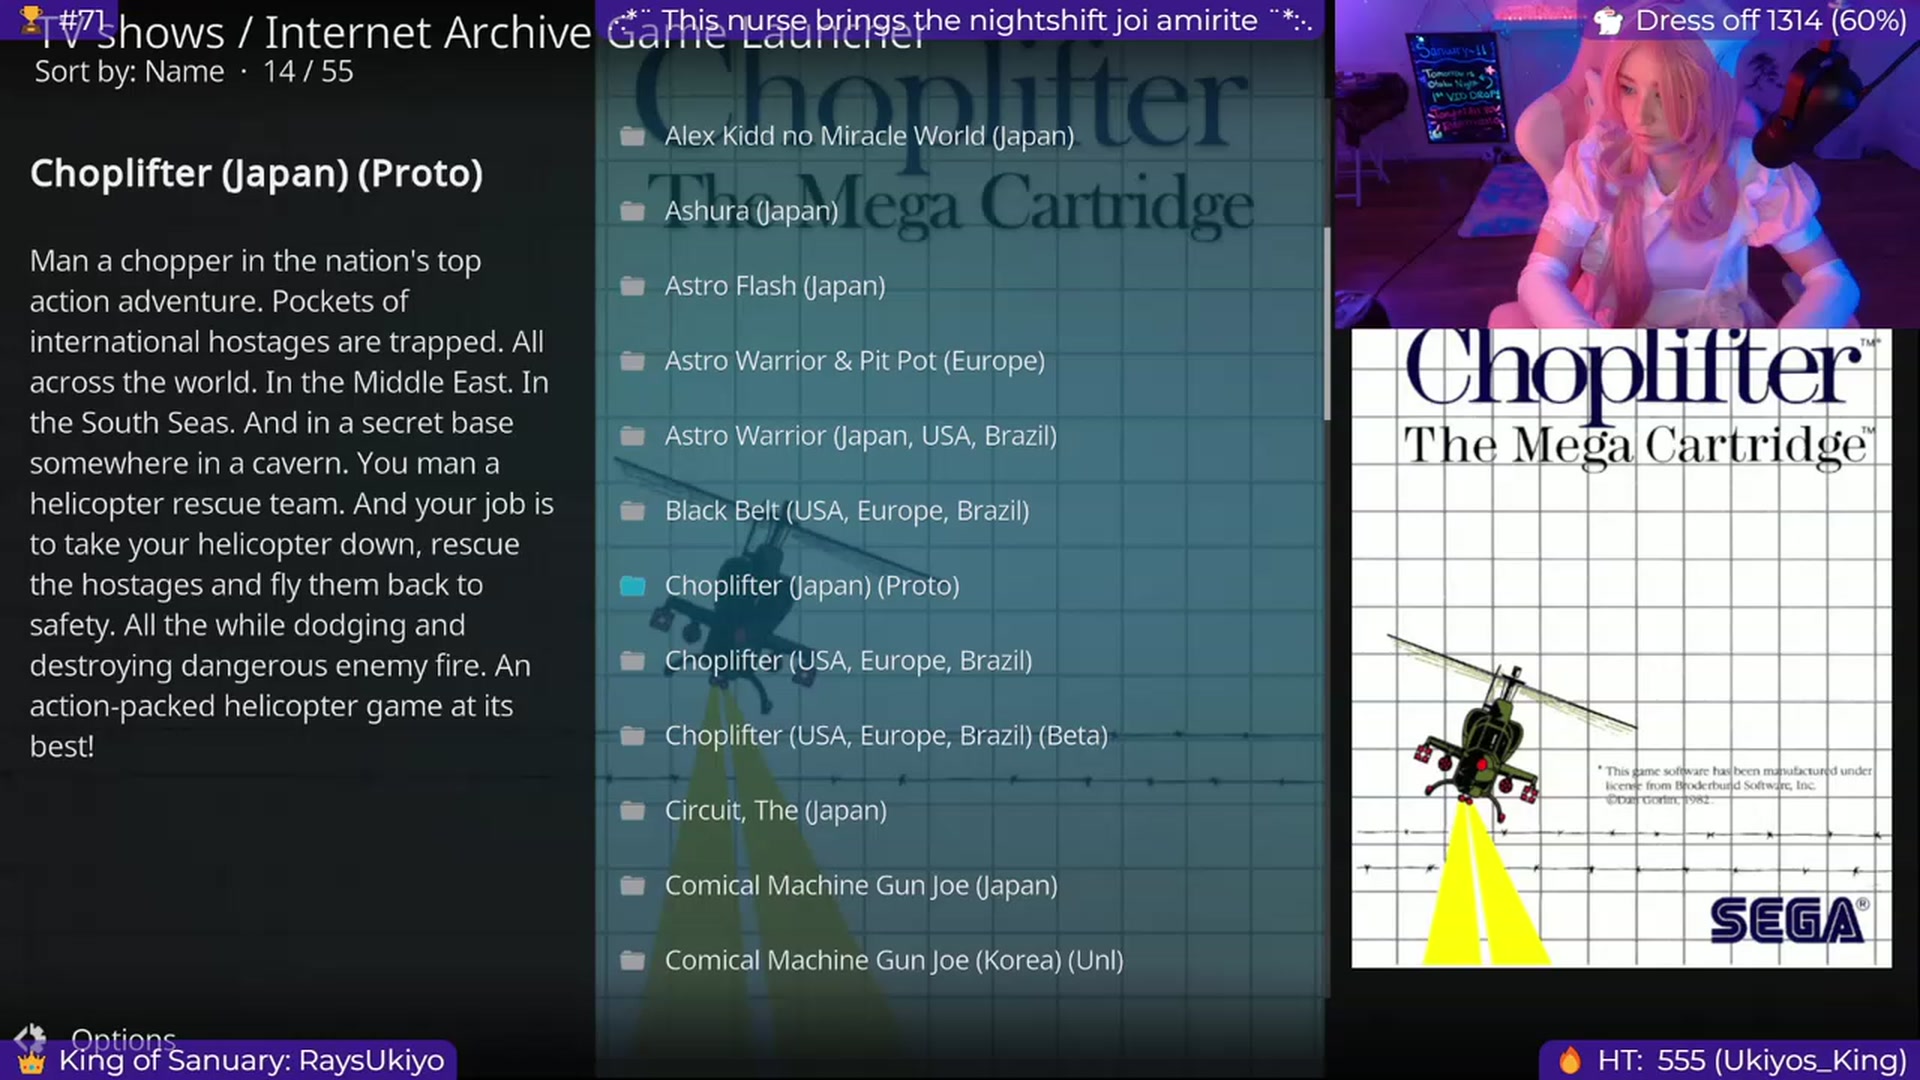Open Astro Warrior (Japan, USA, Brazil)

(x=861, y=436)
